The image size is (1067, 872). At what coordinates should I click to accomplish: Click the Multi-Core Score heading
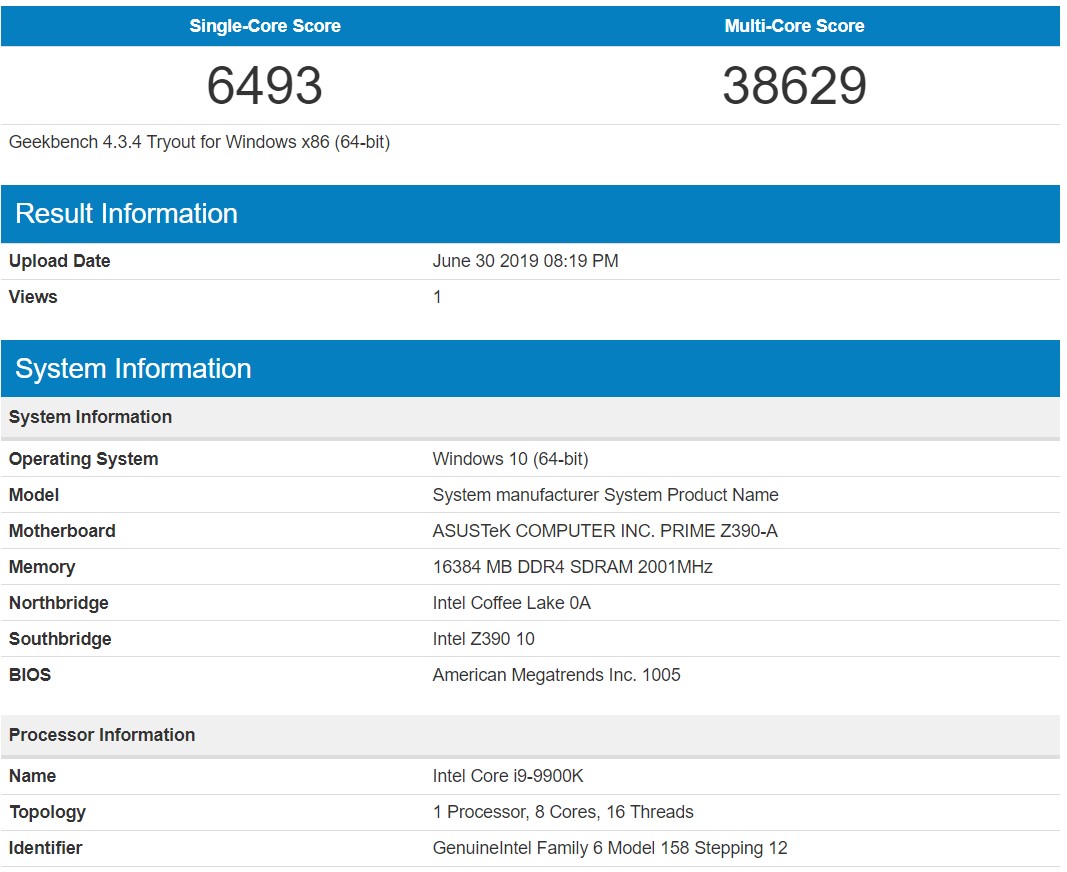[794, 26]
